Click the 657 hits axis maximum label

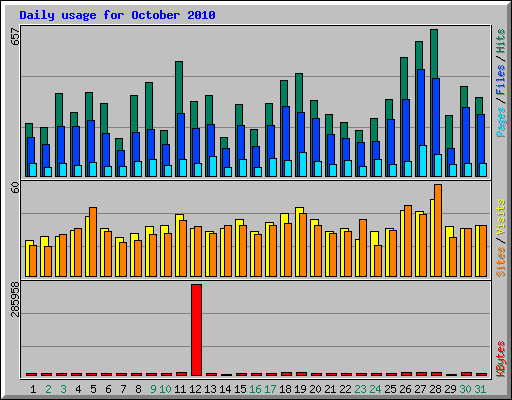tap(15, 36)
